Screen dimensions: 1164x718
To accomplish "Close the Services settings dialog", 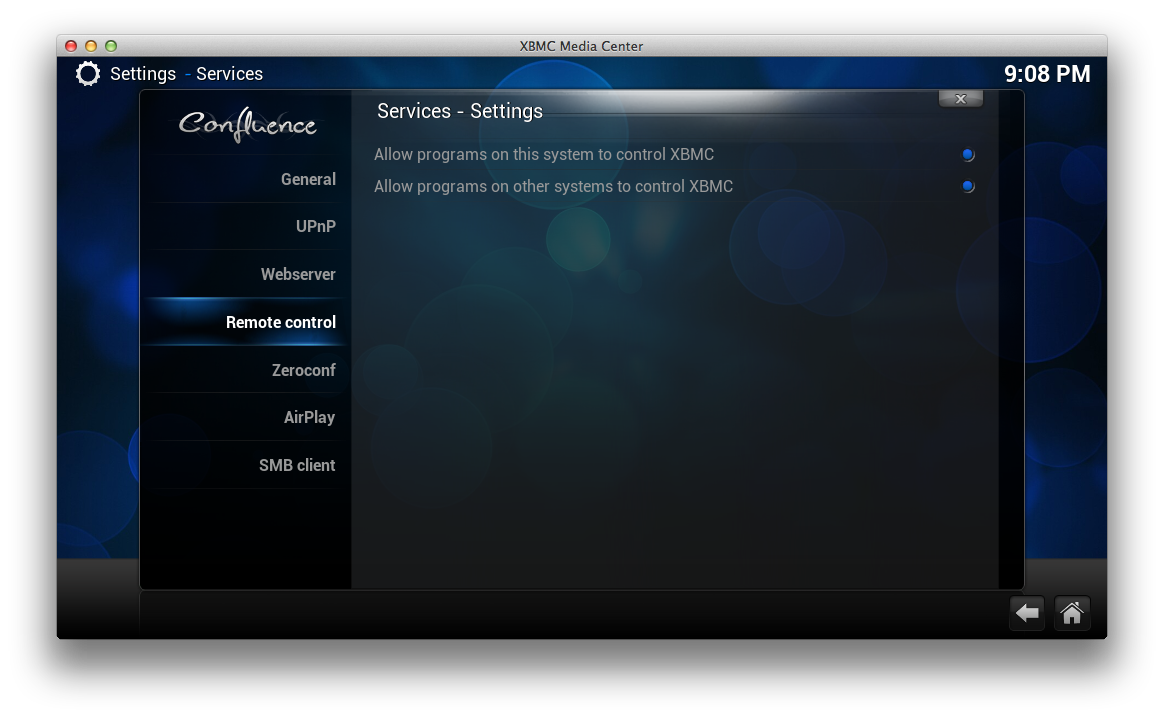I will [961, 99].
